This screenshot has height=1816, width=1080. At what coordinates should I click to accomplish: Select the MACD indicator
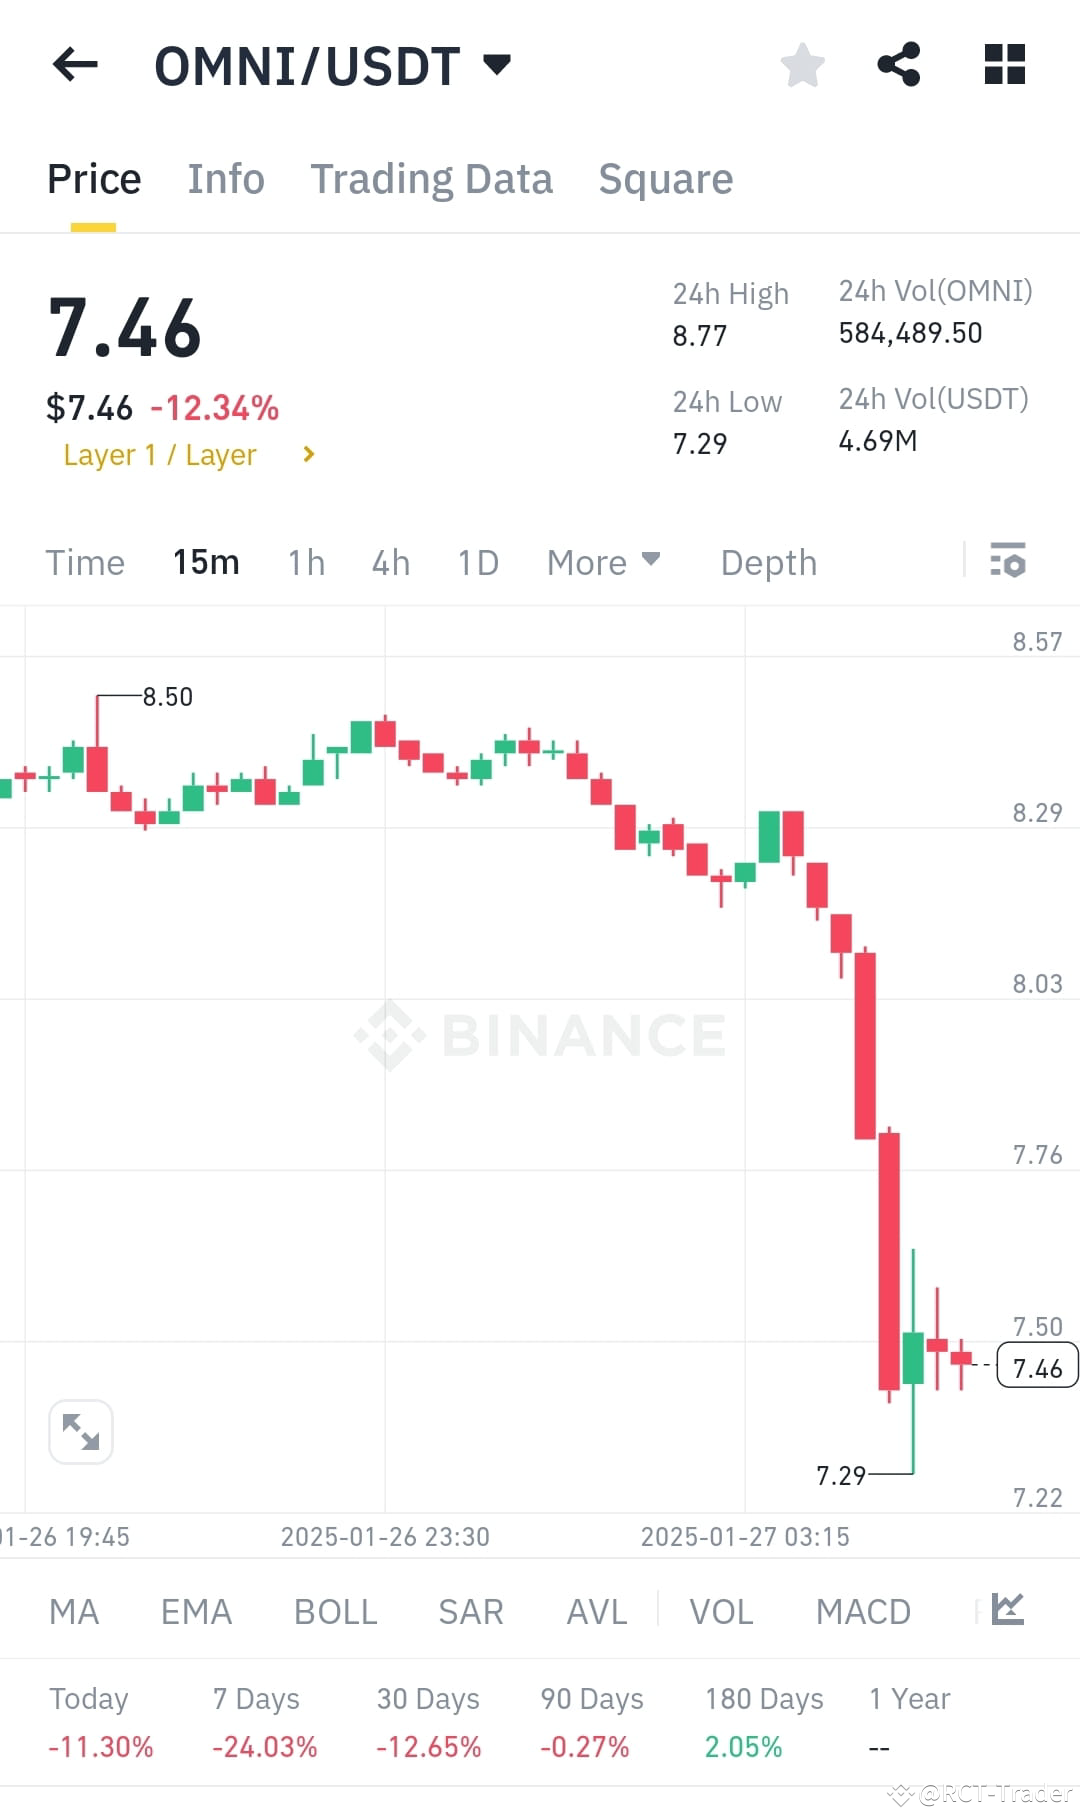pyautogui.click(x=863, y=1611)
